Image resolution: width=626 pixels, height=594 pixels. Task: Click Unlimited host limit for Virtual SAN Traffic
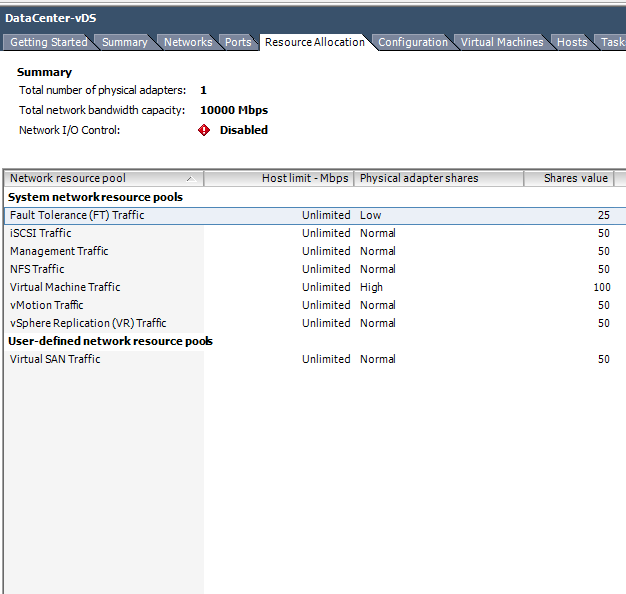tap(326, 359)
